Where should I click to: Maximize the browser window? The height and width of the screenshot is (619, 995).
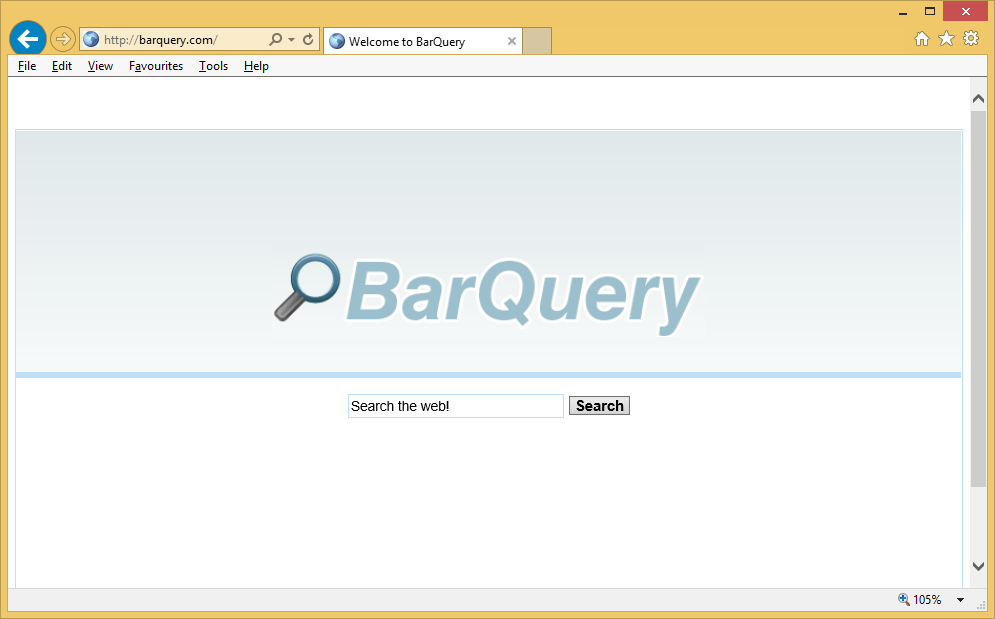[930, 11]
